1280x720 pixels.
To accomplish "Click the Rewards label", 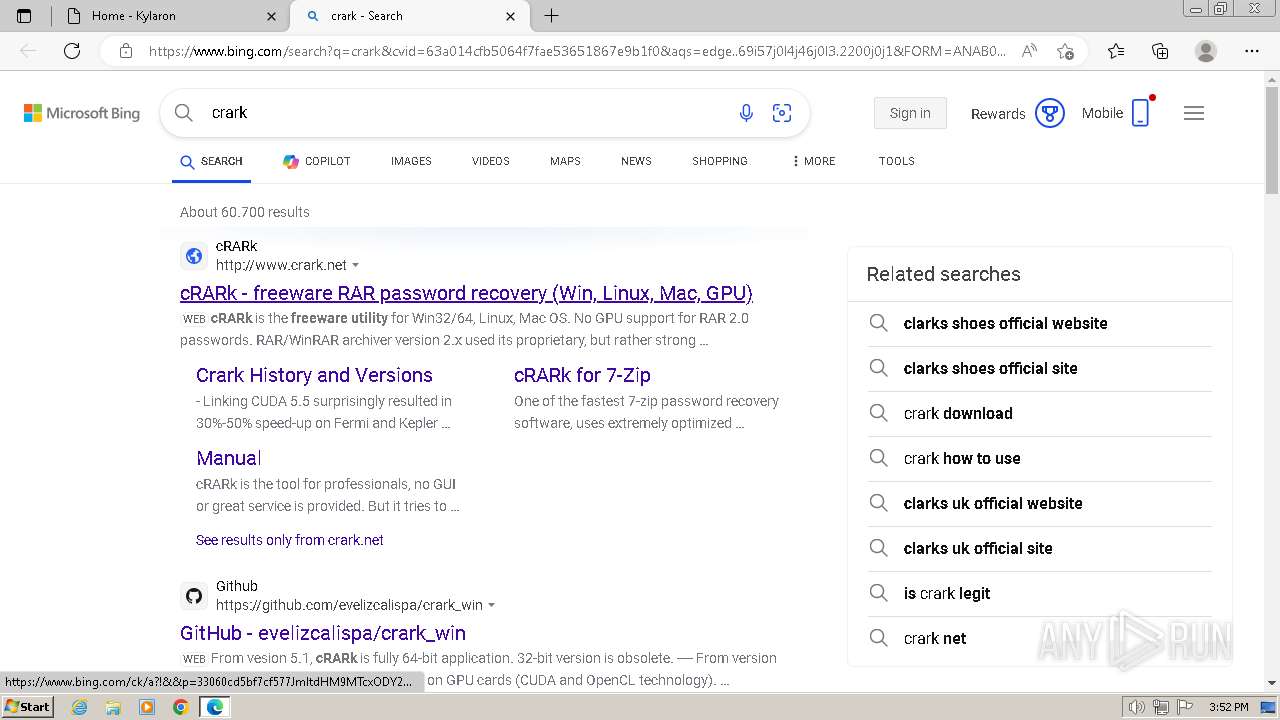I will [998, 113].
